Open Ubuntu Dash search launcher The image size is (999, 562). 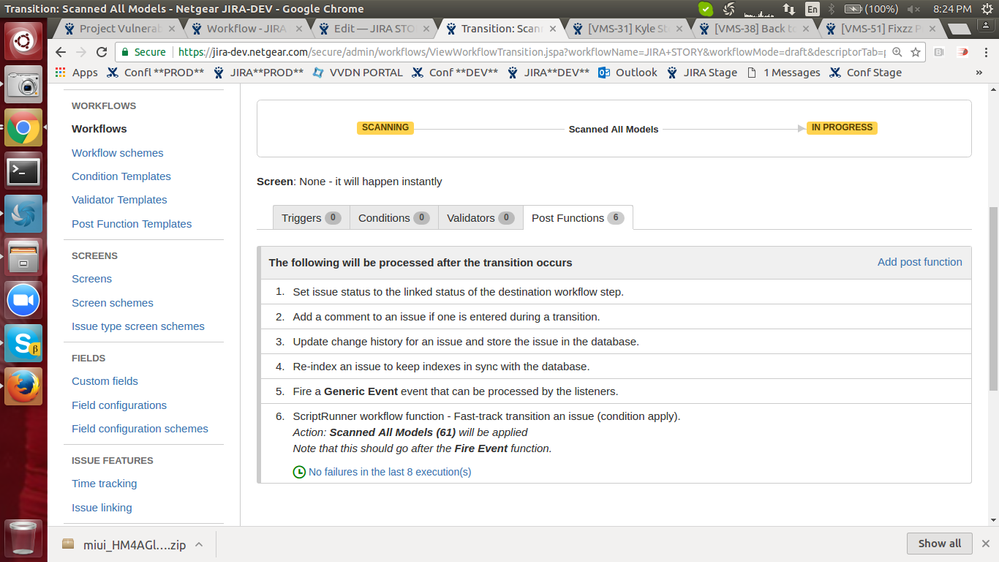(24, 41)
